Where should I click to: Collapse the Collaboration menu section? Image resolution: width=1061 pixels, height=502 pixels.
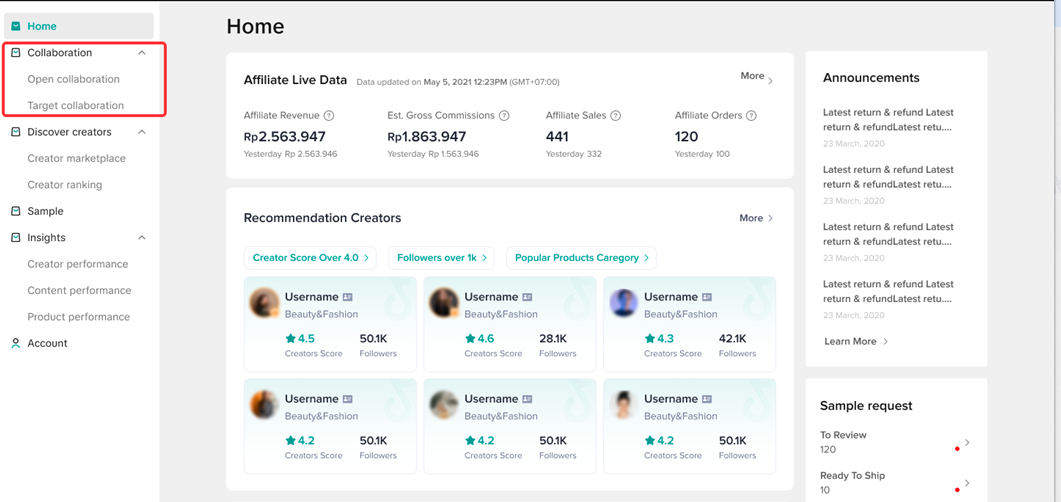pos(142,53)
